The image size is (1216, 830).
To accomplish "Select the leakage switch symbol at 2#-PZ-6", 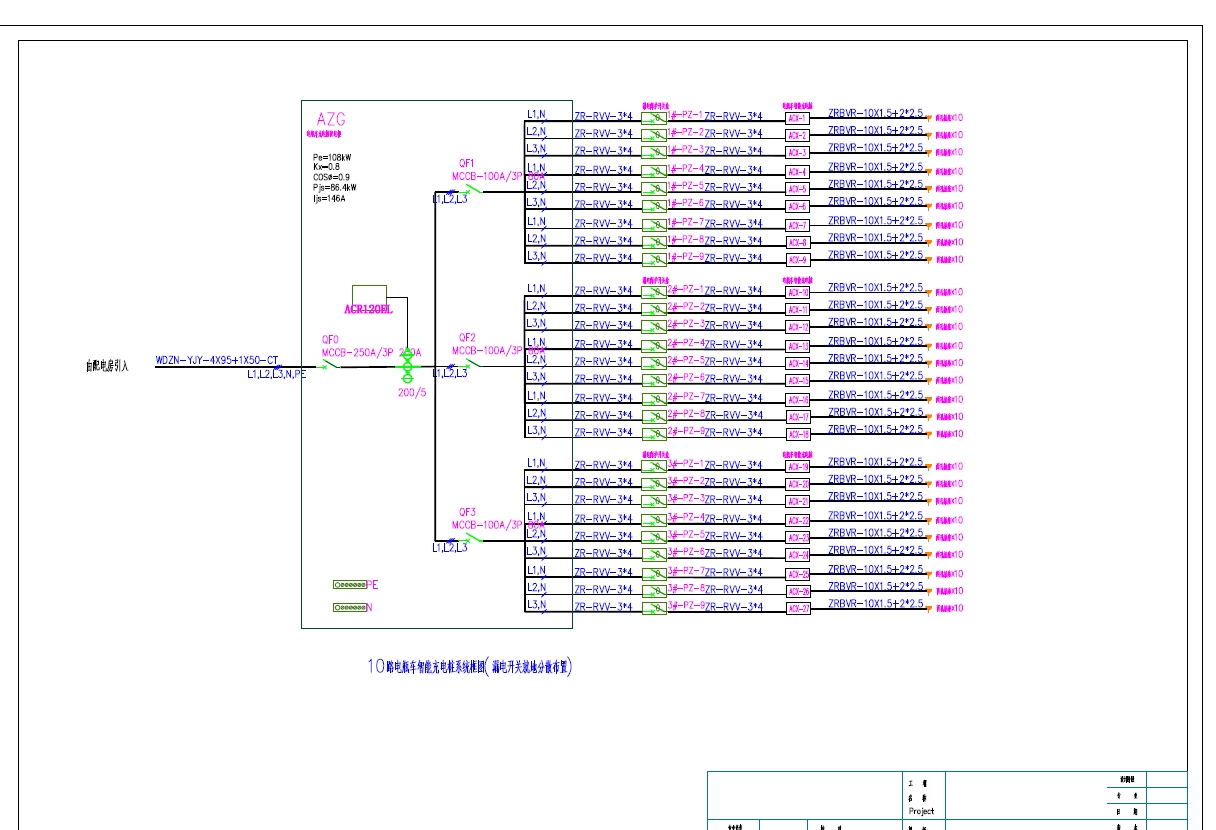I will pyautogui.click(x=654, y=380).
